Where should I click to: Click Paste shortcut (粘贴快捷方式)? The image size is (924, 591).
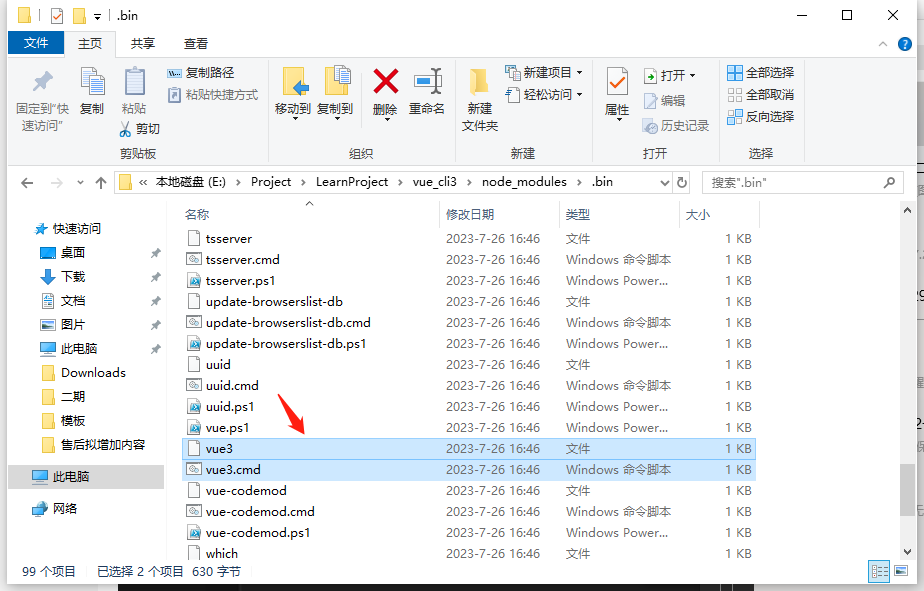[213, 94]
